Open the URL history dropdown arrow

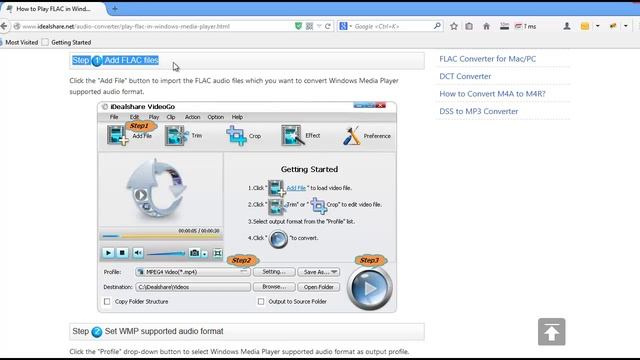319,26
